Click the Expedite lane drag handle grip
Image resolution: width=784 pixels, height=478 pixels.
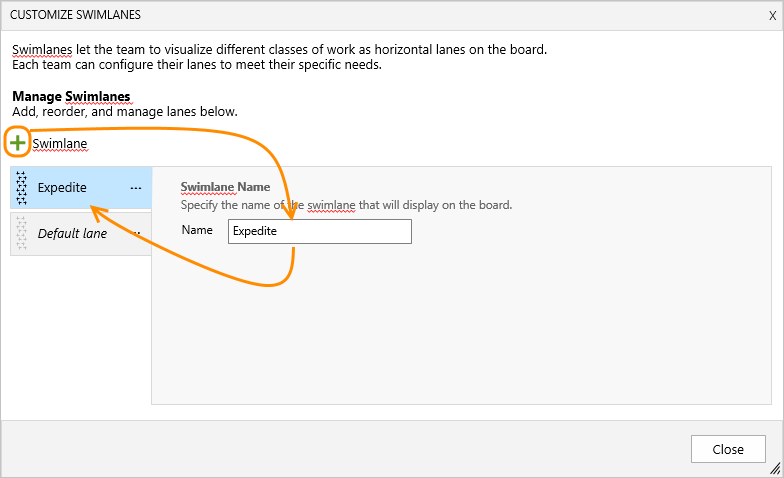[x=22, y=188]
